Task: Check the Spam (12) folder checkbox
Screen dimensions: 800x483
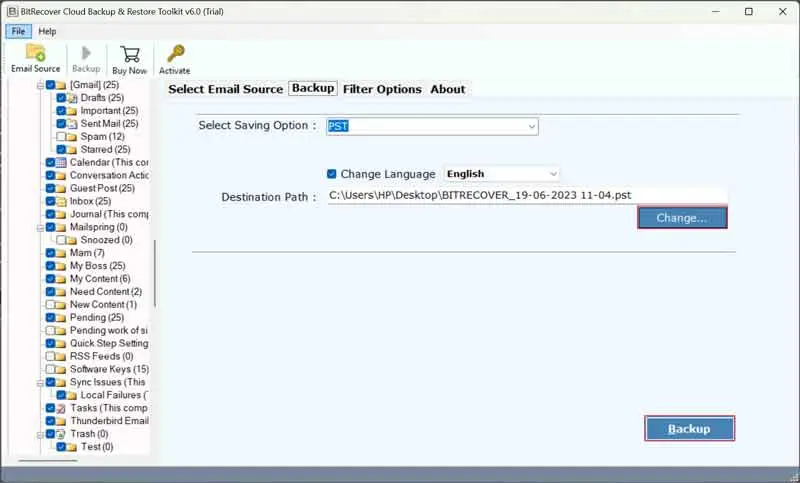Action: tap(61, 137)
